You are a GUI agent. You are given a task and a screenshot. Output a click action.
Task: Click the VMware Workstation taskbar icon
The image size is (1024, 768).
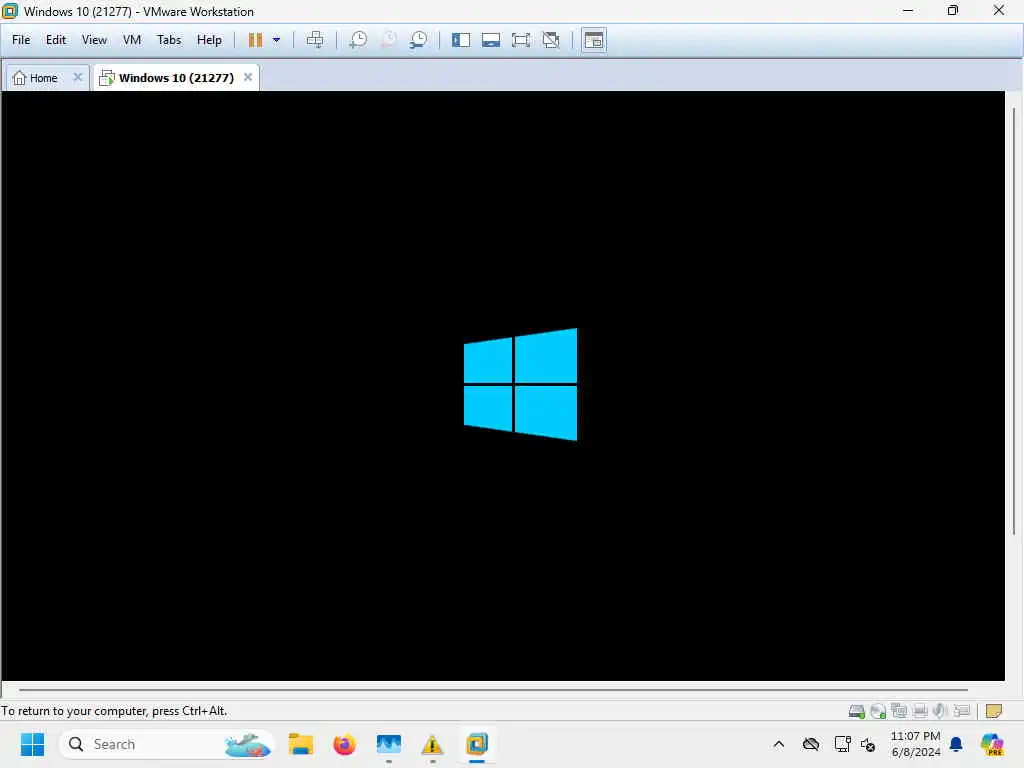[477, 744]
